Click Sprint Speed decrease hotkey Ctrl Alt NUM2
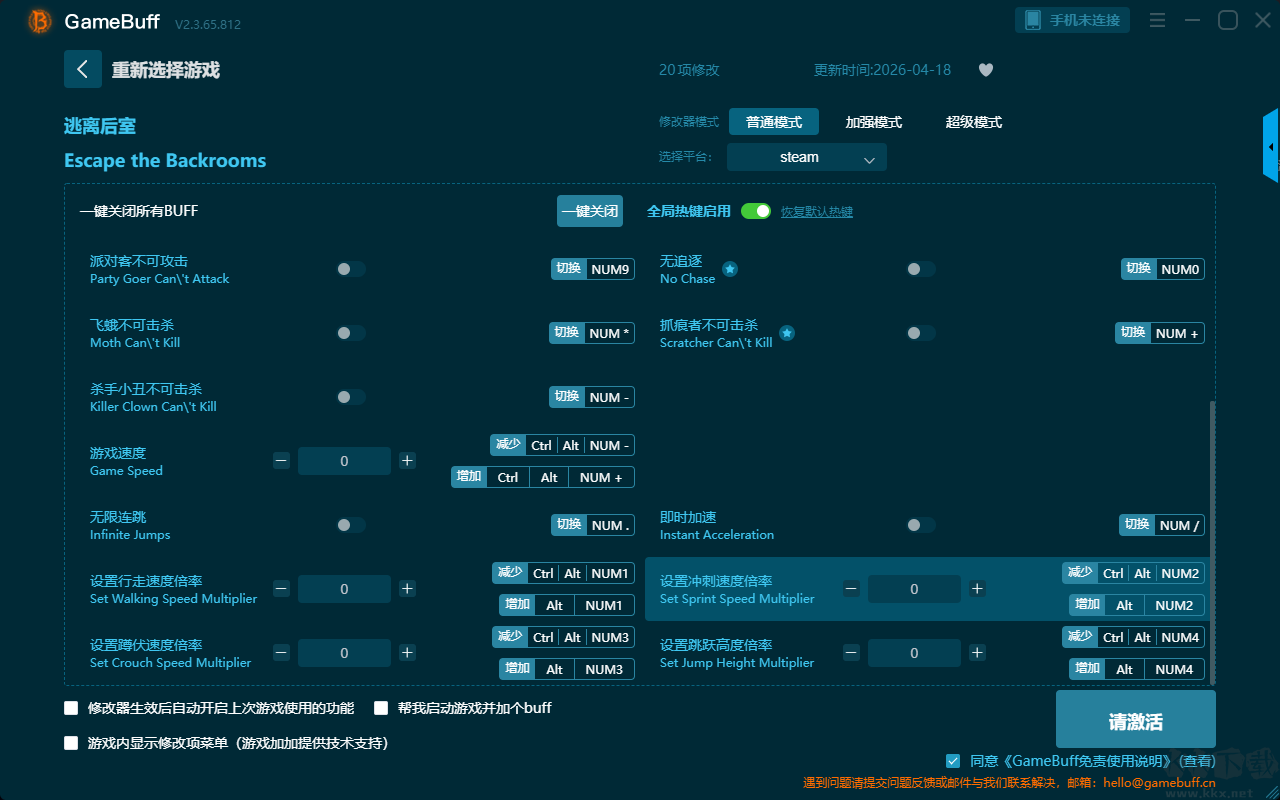 click(x=1133, y=573)
